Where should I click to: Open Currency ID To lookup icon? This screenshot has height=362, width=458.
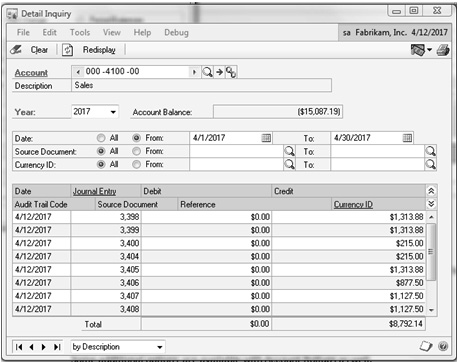[431, 164]
